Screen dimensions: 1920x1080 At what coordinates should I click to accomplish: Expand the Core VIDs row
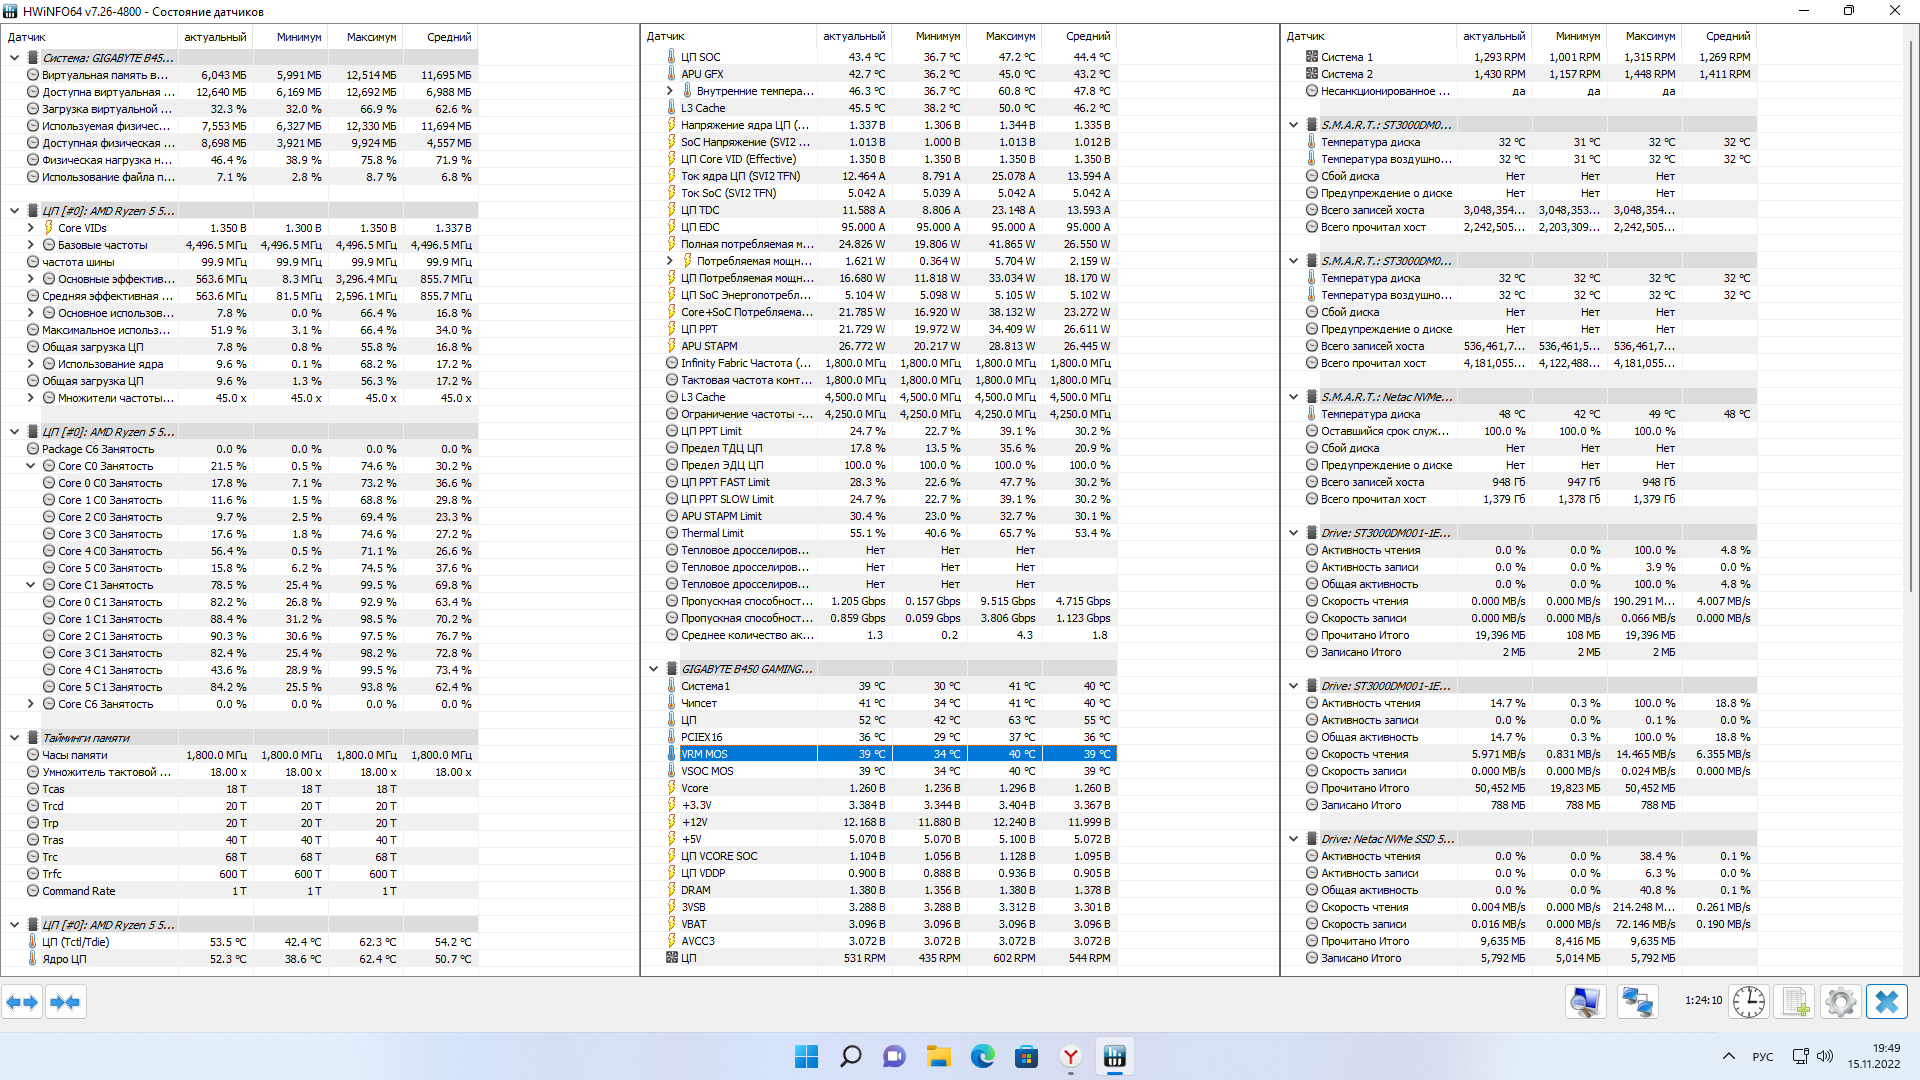[x=30, y=228]
